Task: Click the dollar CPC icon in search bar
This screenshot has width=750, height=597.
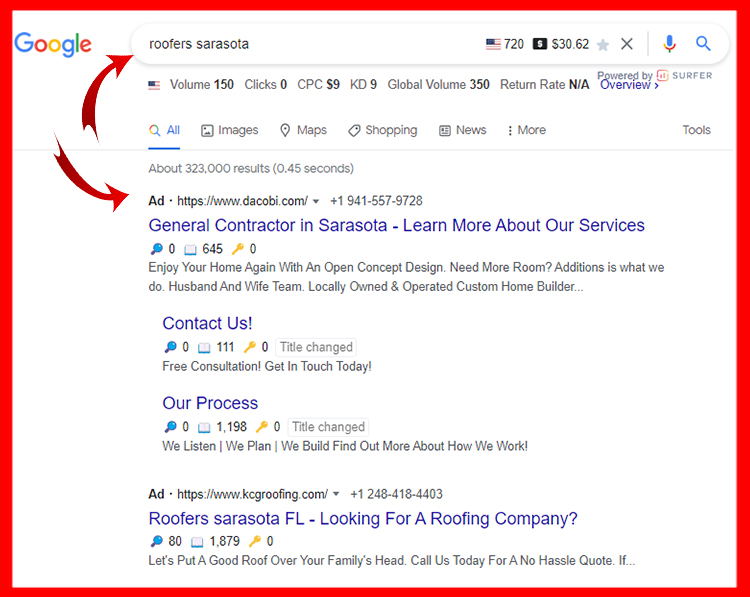Action: point(540,44)
